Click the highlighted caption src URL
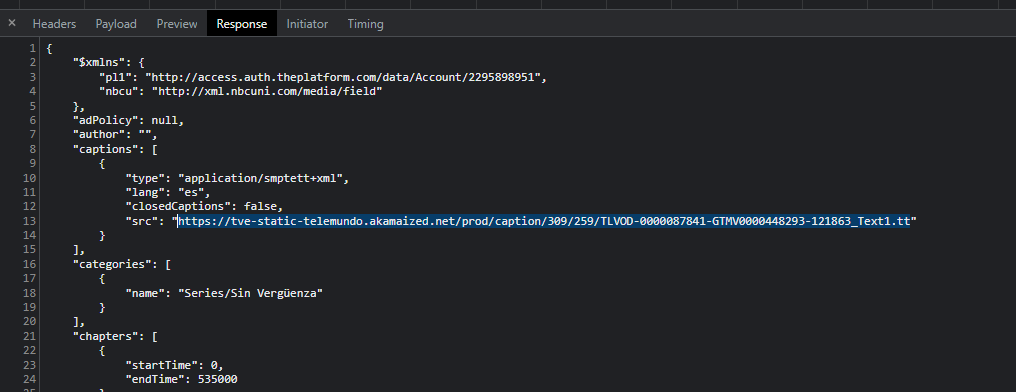1016x392 pixels. tap(544, 221)
